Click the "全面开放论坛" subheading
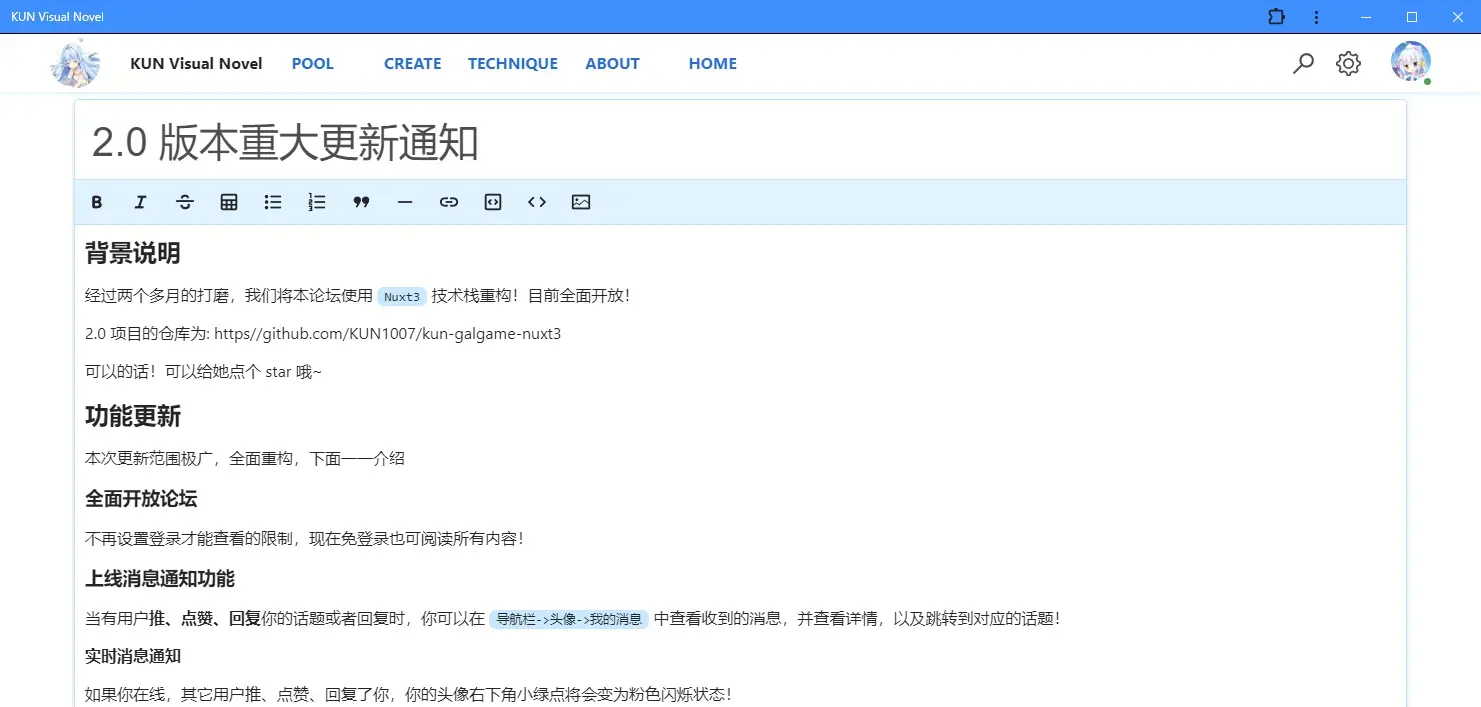 [141, 498]
